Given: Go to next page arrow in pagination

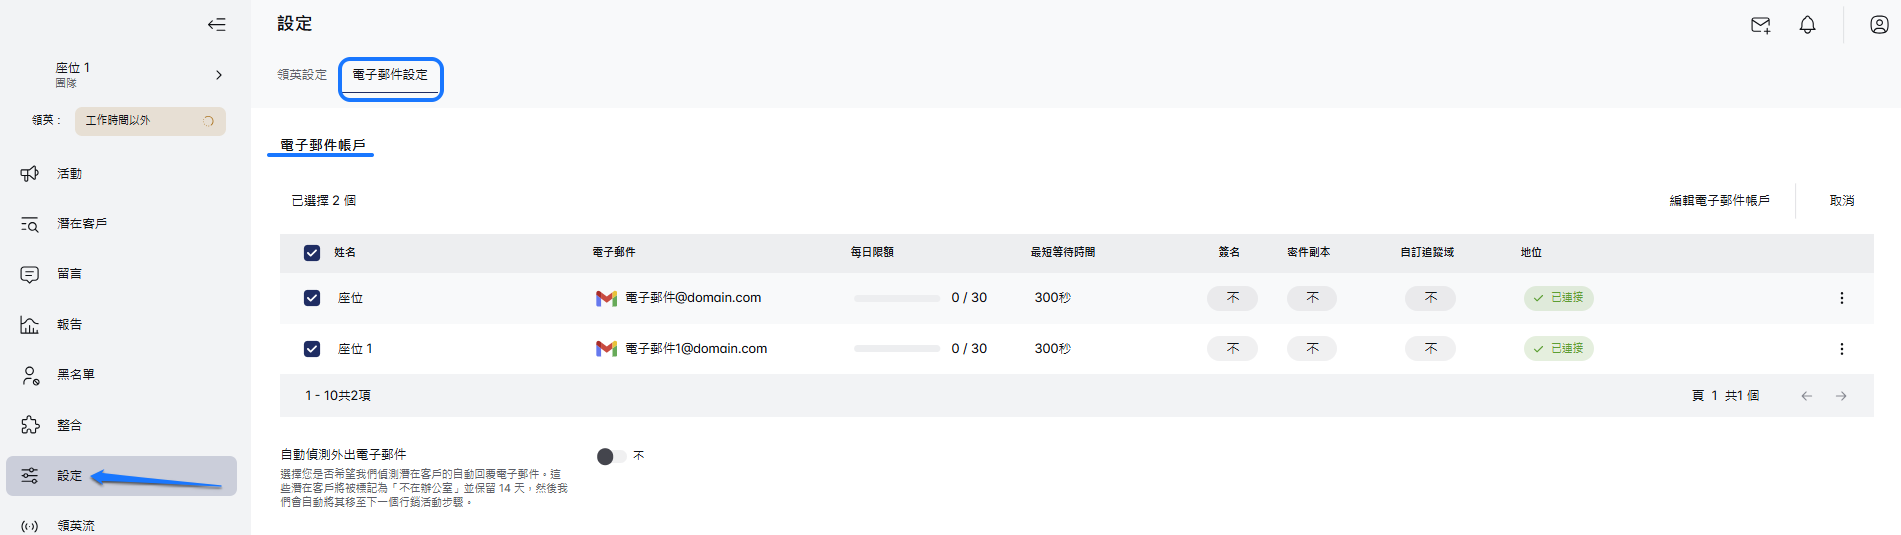Looking at the screenshot, I should point(1840,396).
